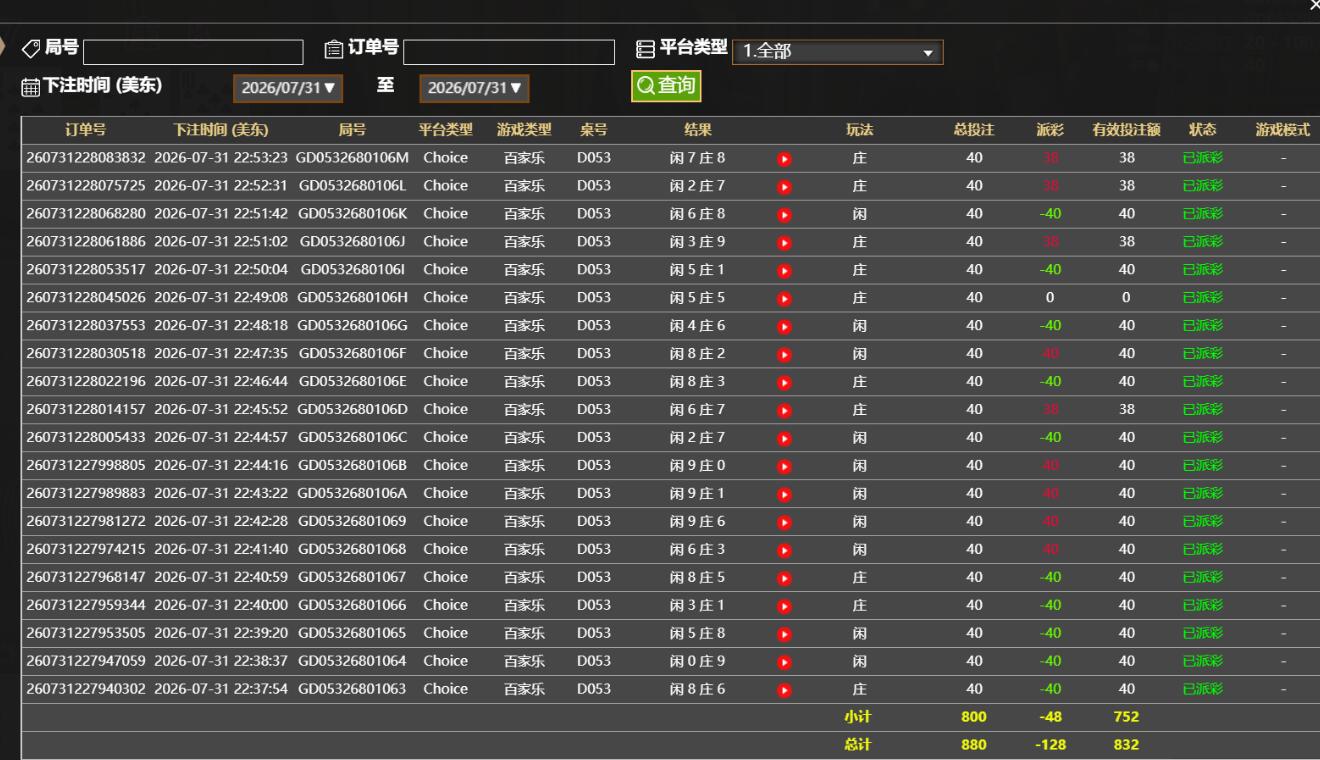
Task: Click the total payout value -128
Action: (x=1050, y=745)
